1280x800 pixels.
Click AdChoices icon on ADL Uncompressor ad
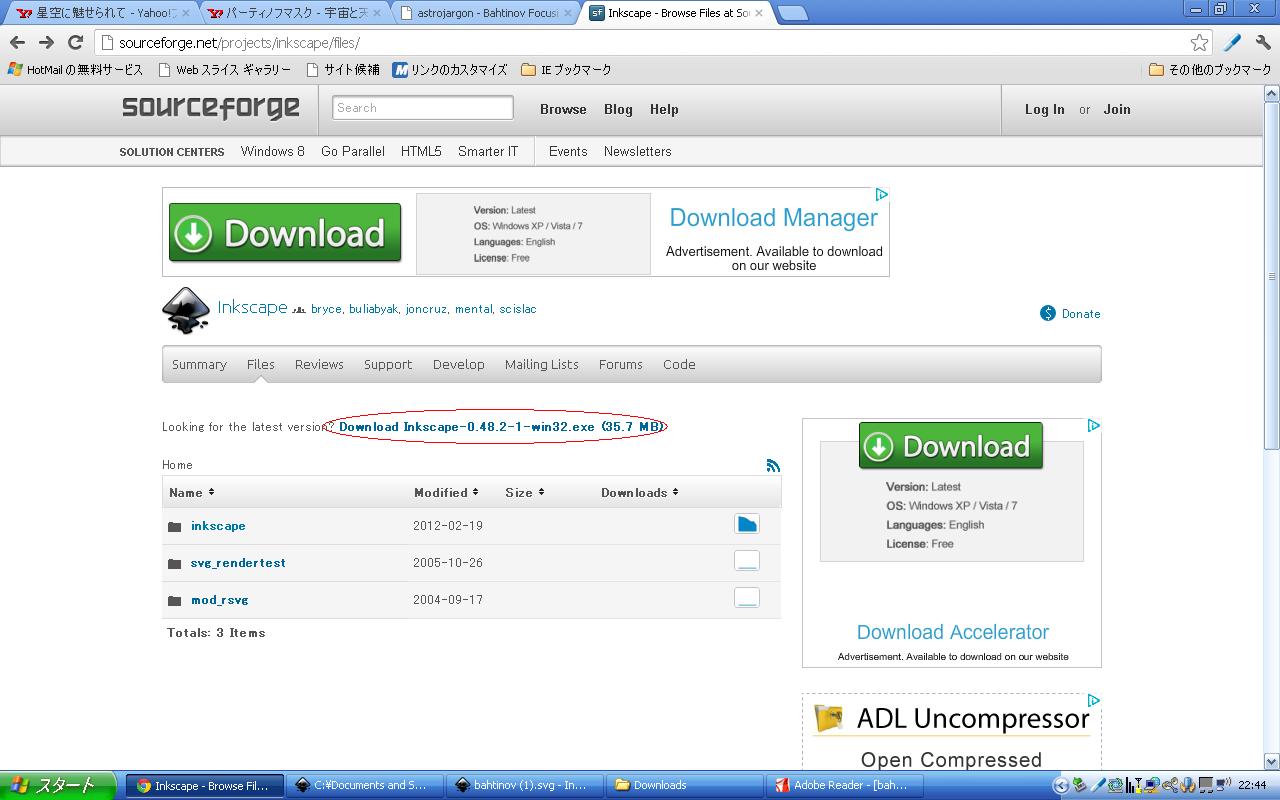(x=1094, y=701)
